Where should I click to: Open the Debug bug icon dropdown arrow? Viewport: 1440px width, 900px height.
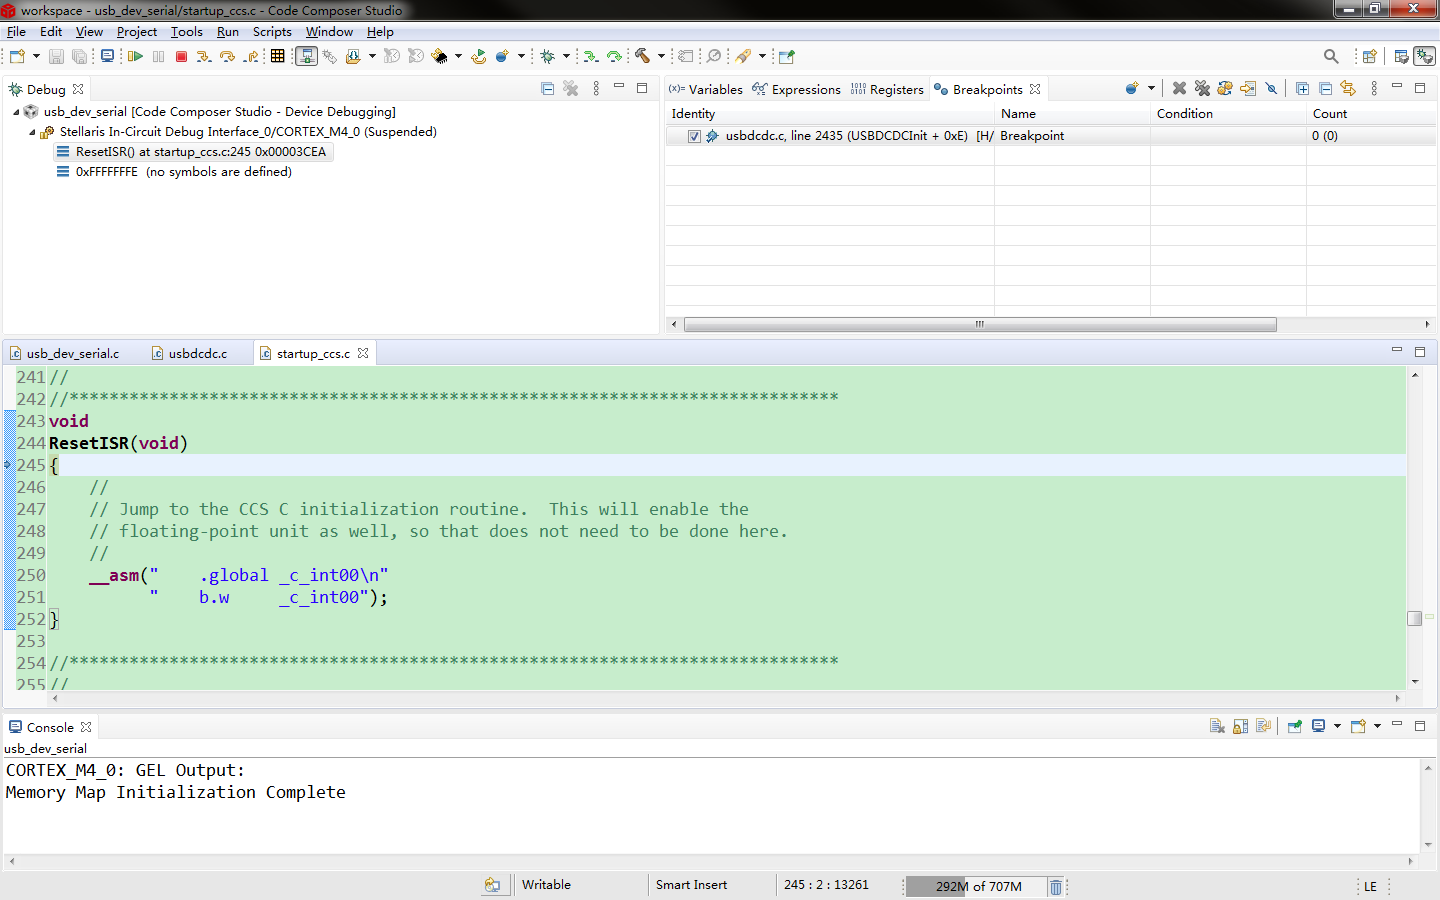(566, 57)
